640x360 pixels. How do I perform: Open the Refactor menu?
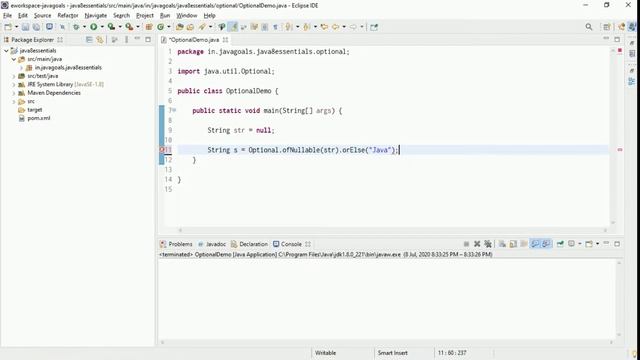pos(68,16)
